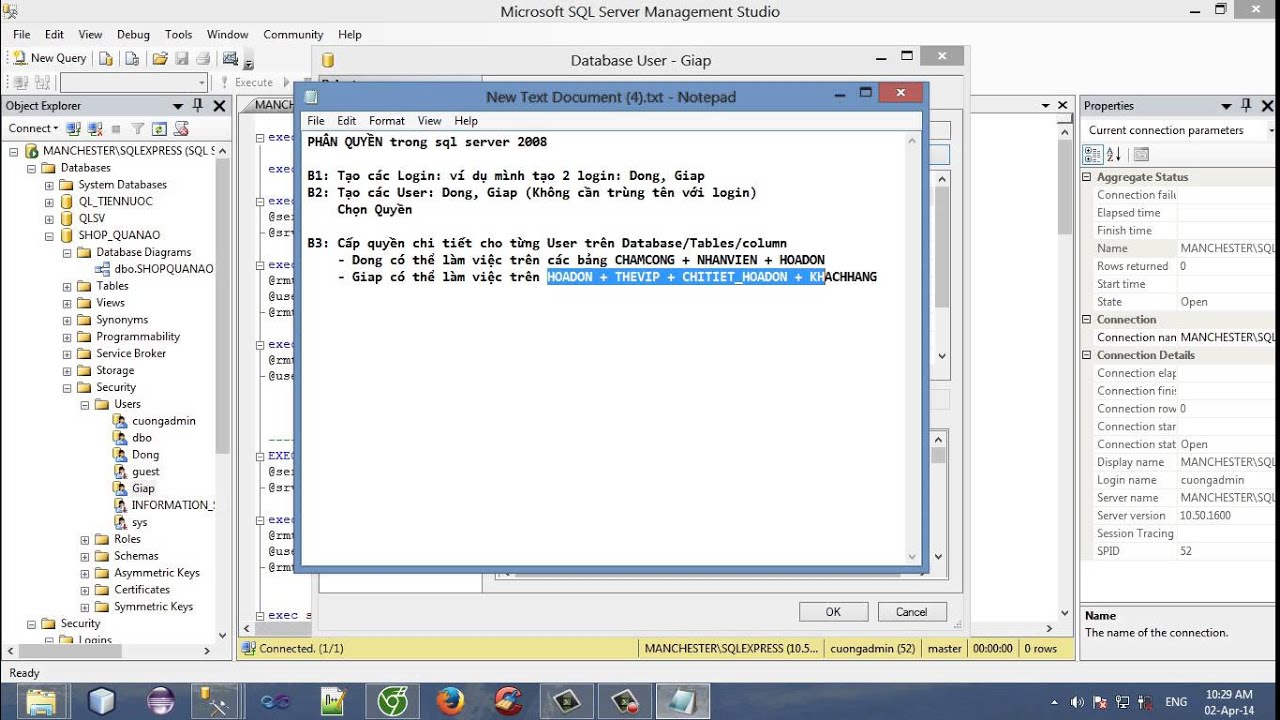Open the Notepad Edit menu
The width and height of the screenshot is (1280, 720).
pyautogui.click(x=346, y=121)
